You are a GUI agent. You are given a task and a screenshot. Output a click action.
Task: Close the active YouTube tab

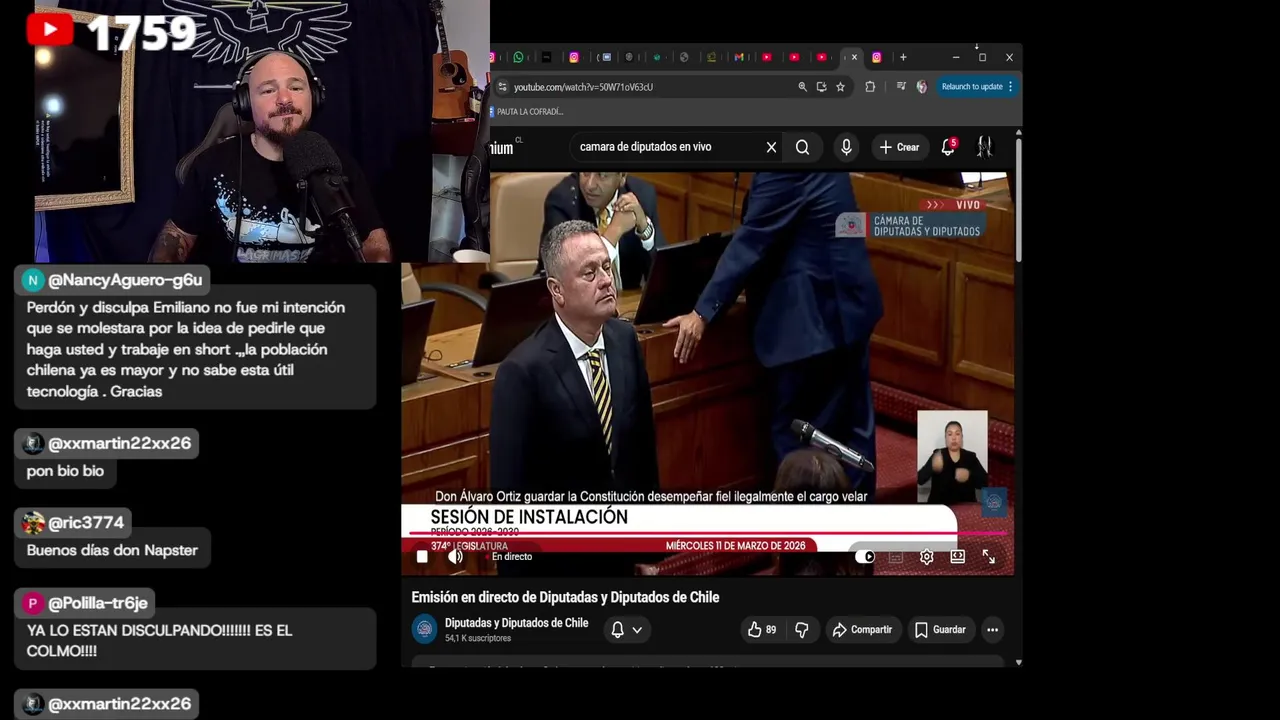click(x=854, y=57)
